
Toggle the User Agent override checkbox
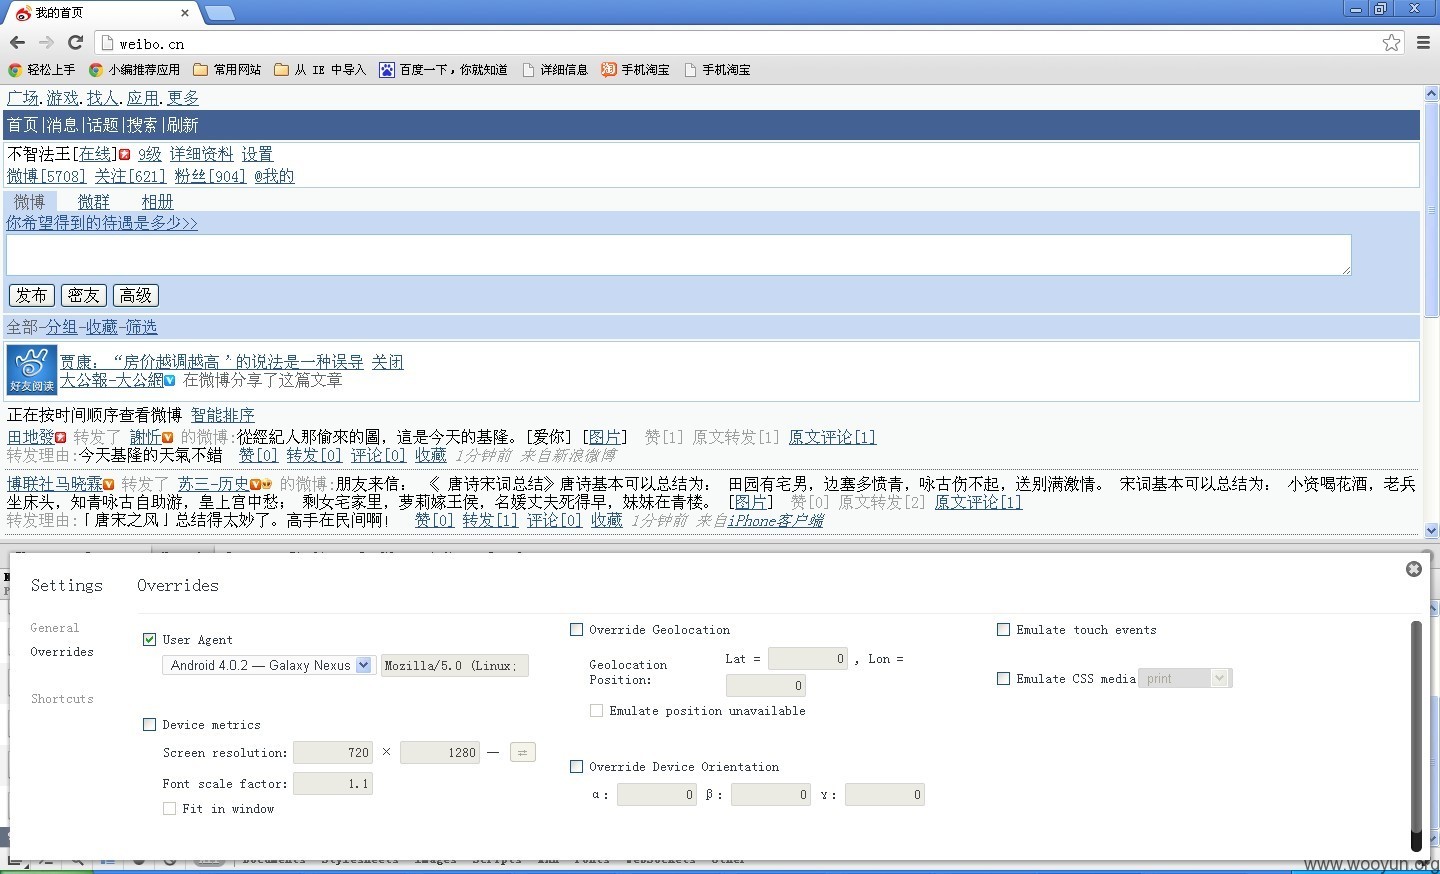150,639
